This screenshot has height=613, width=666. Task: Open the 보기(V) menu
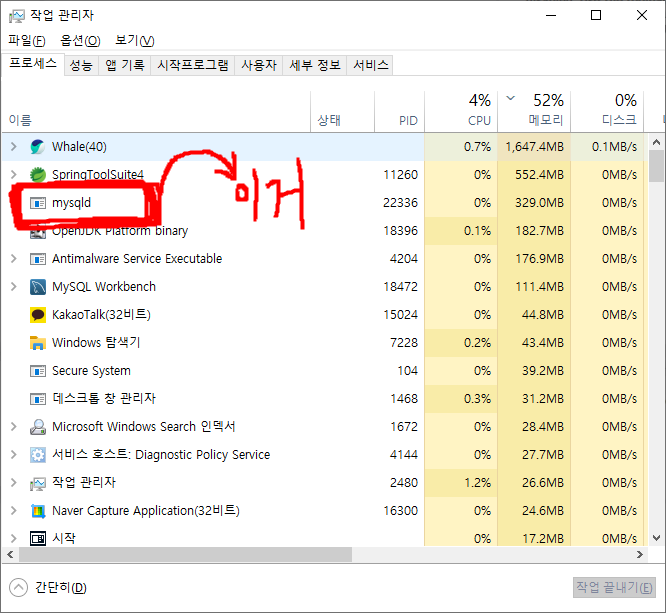coord(135,40)
